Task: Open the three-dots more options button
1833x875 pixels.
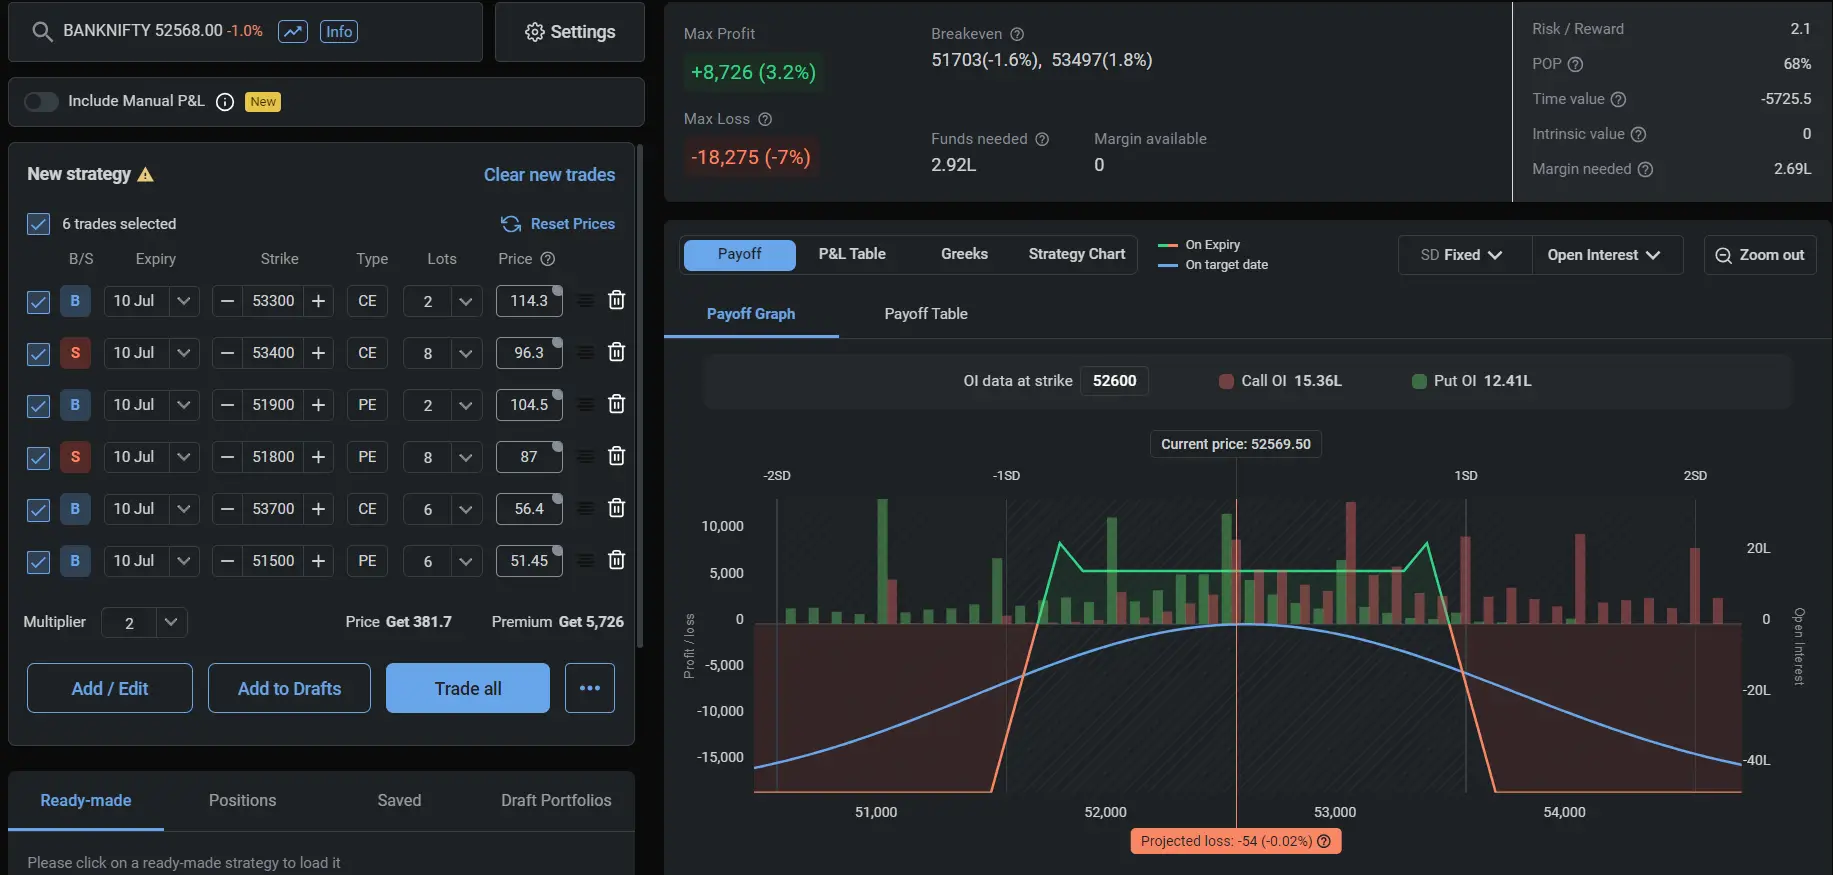Action: (590, 688)
